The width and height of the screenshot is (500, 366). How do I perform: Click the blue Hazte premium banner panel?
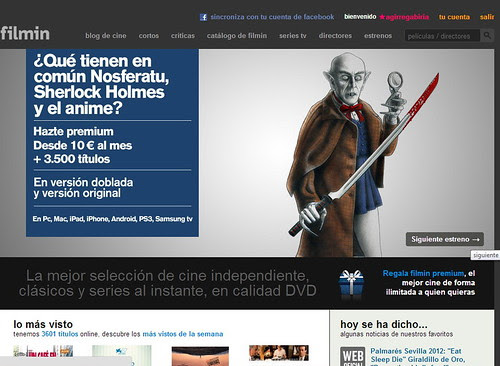coord(112,143)
